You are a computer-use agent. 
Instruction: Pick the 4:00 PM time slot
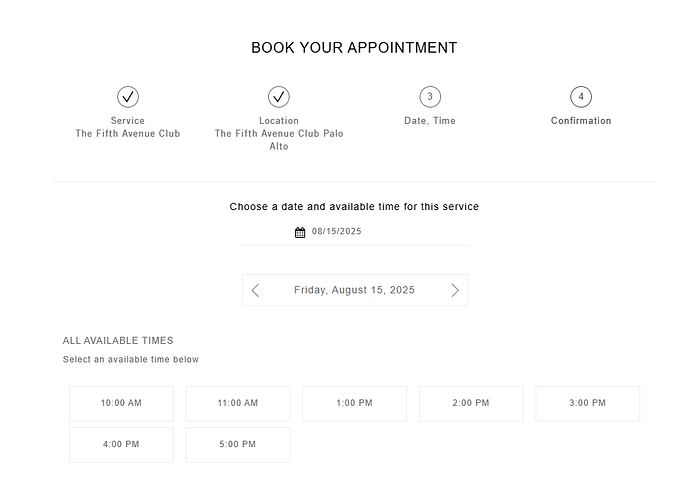pyautogui.click(x=121, y=445)
